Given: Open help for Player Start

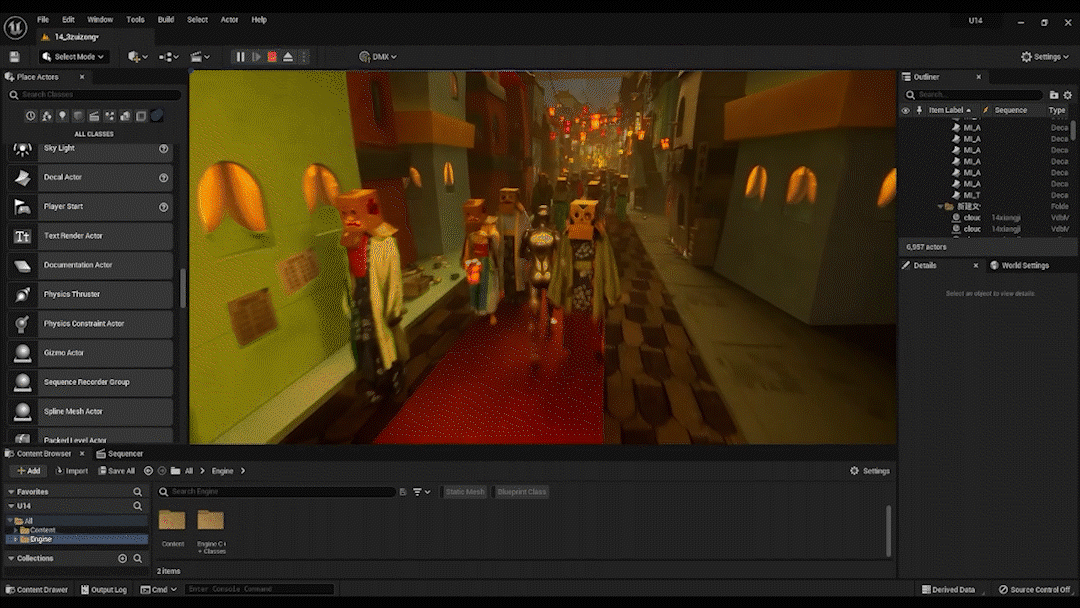Looking at the screenshot, I should (163, 207).
